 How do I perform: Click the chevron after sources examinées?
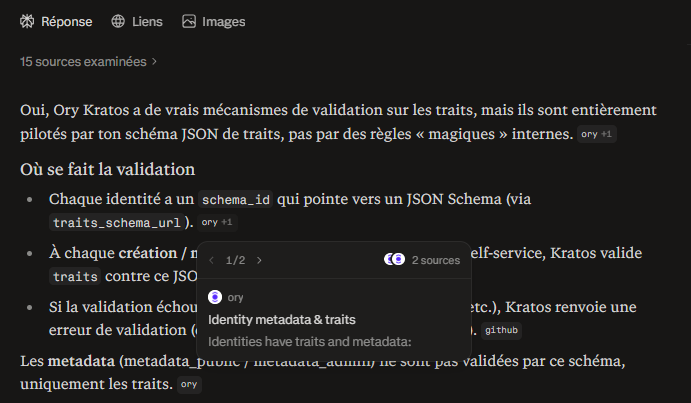(x=154, y=61)
